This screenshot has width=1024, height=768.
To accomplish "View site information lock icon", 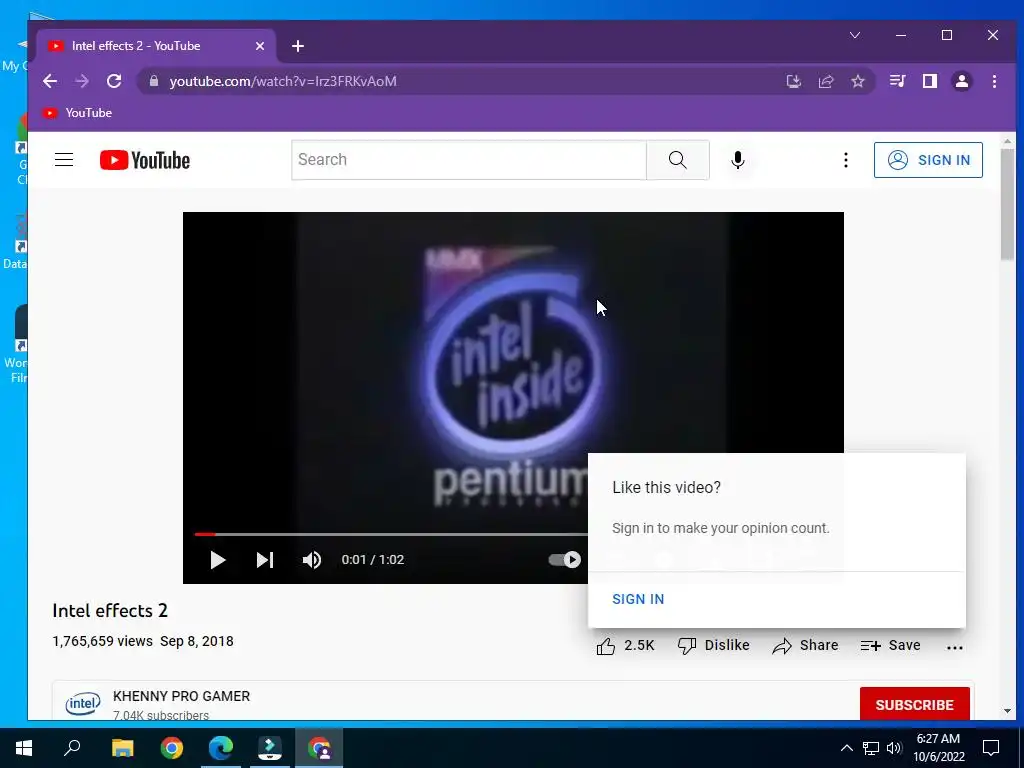I will (154, 81).
